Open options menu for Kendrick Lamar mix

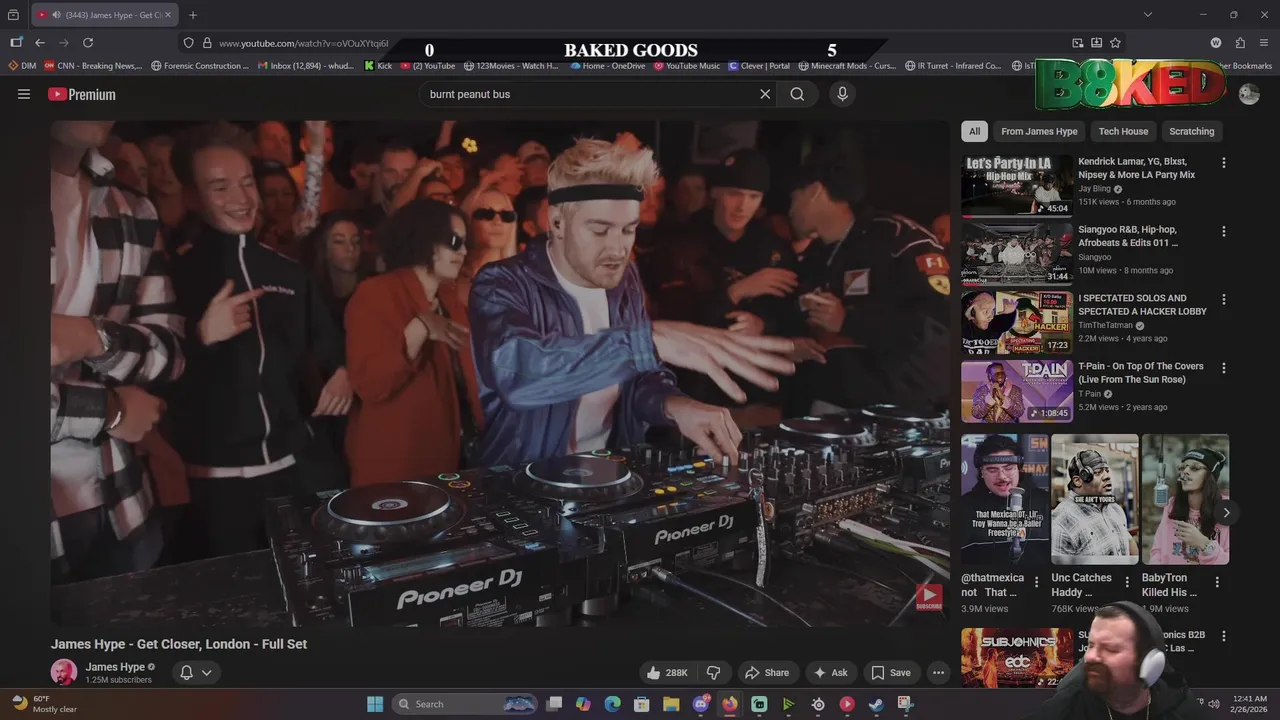1223,163
